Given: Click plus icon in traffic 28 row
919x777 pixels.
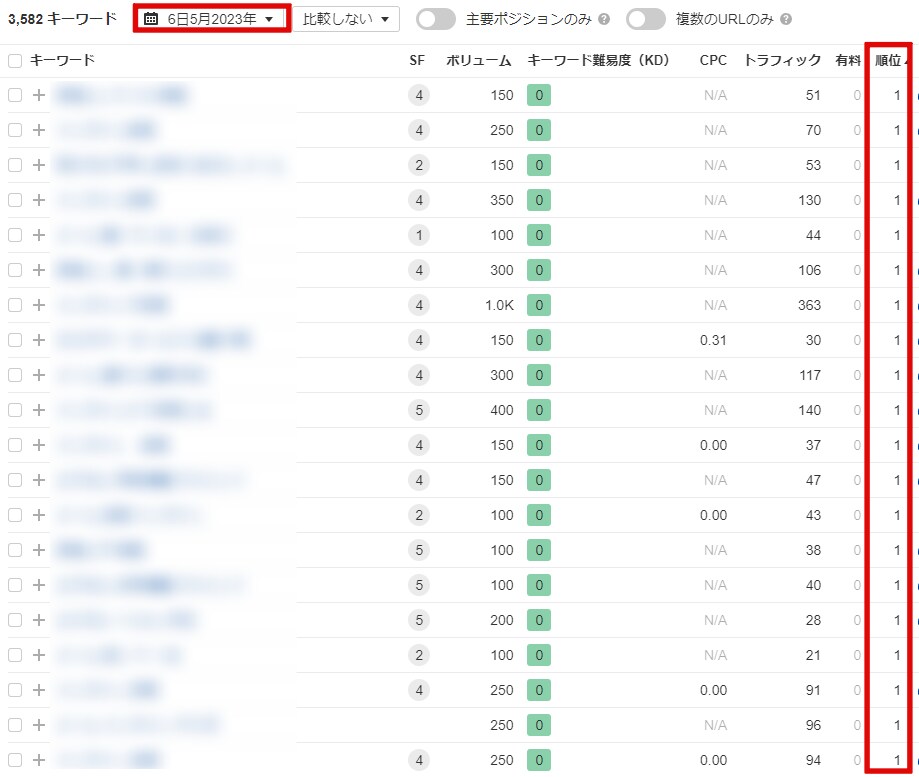Looking at the screenshot, I should tap(39, 620).
